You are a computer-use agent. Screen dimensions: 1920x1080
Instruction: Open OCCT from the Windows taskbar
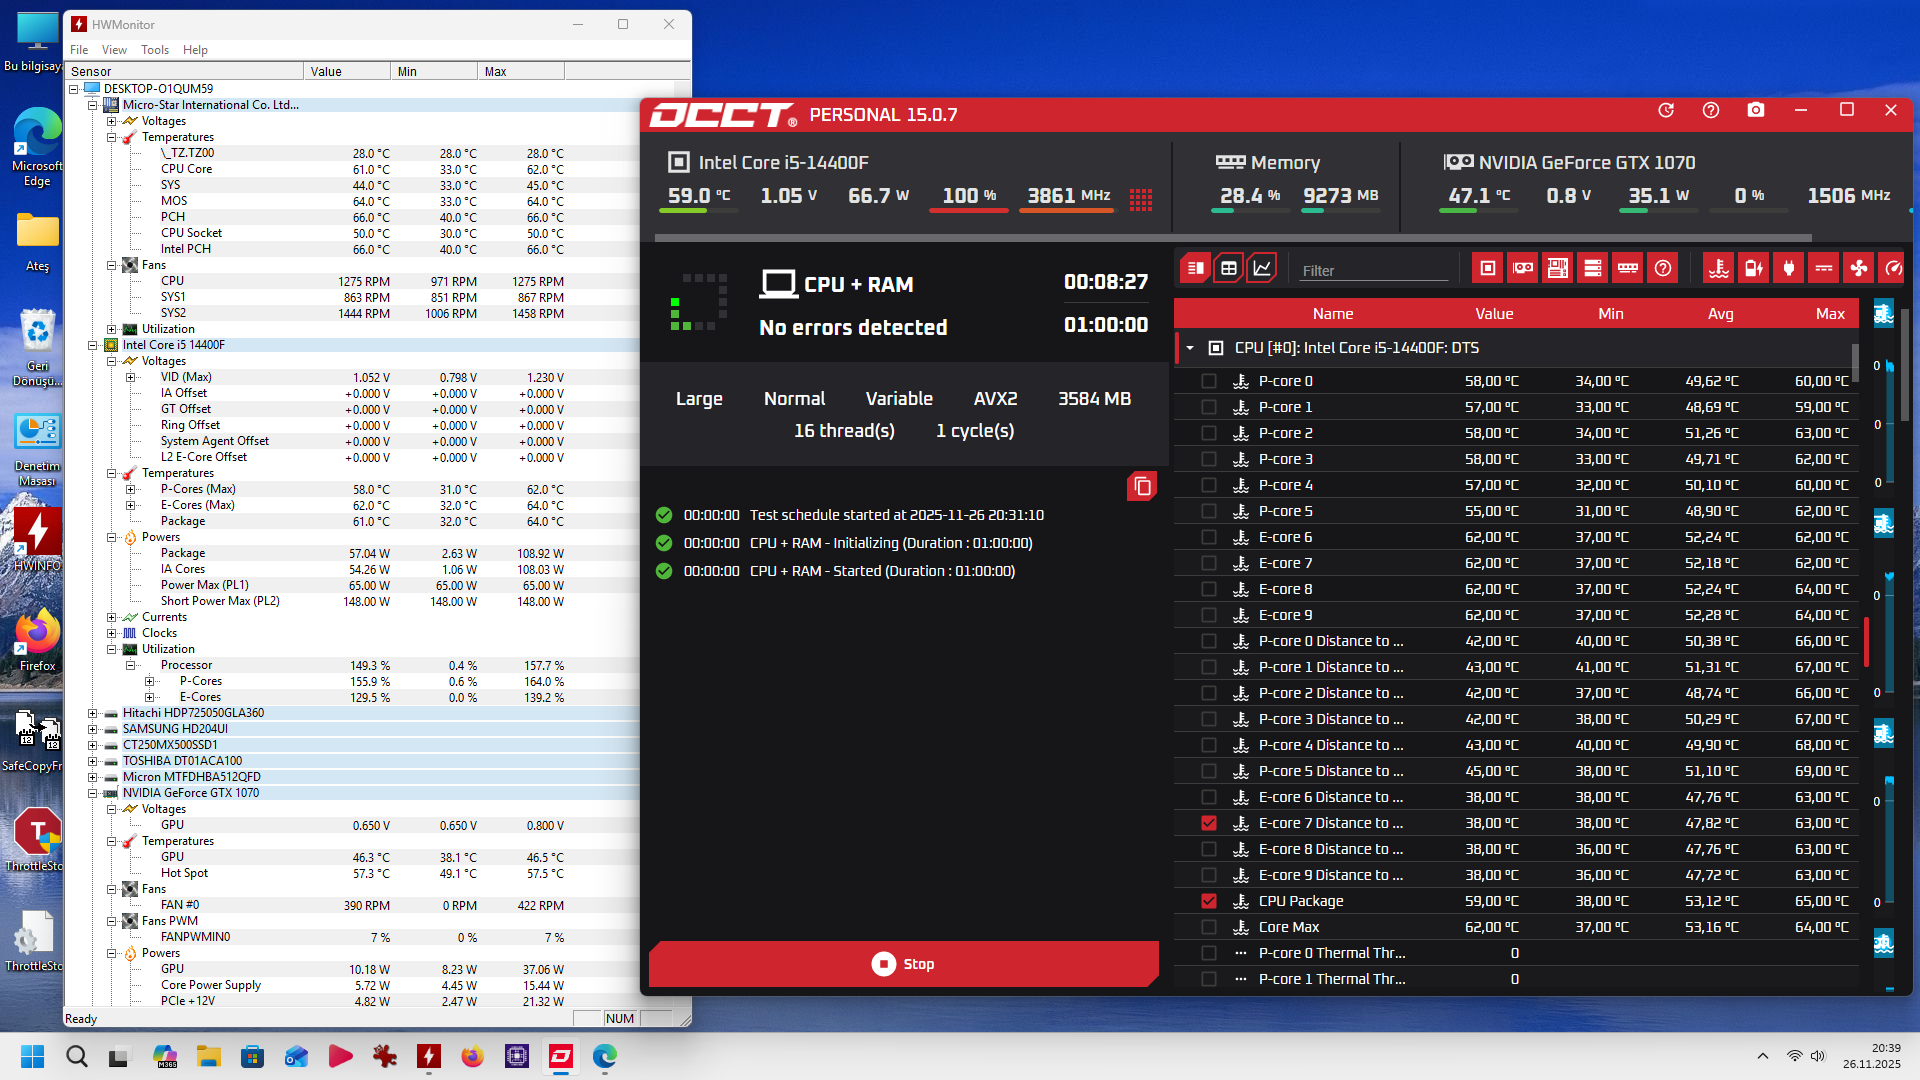pyautogui.click(x=561, y=1056)
